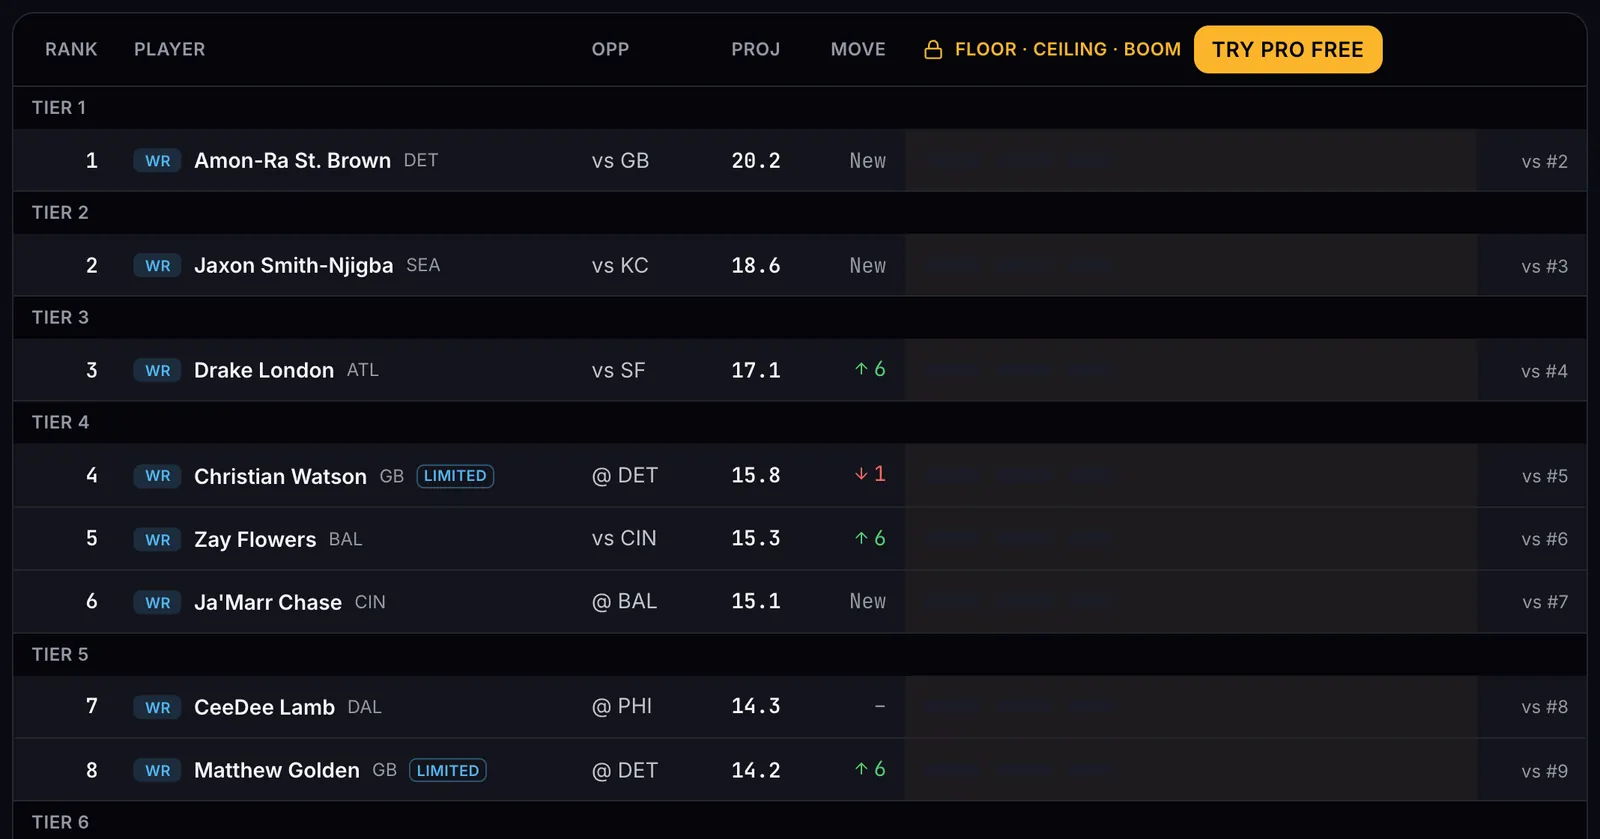1600x839 pixels.
Task: Open Jaxon Smith-Njigba player name
Action: click(293, 266)
